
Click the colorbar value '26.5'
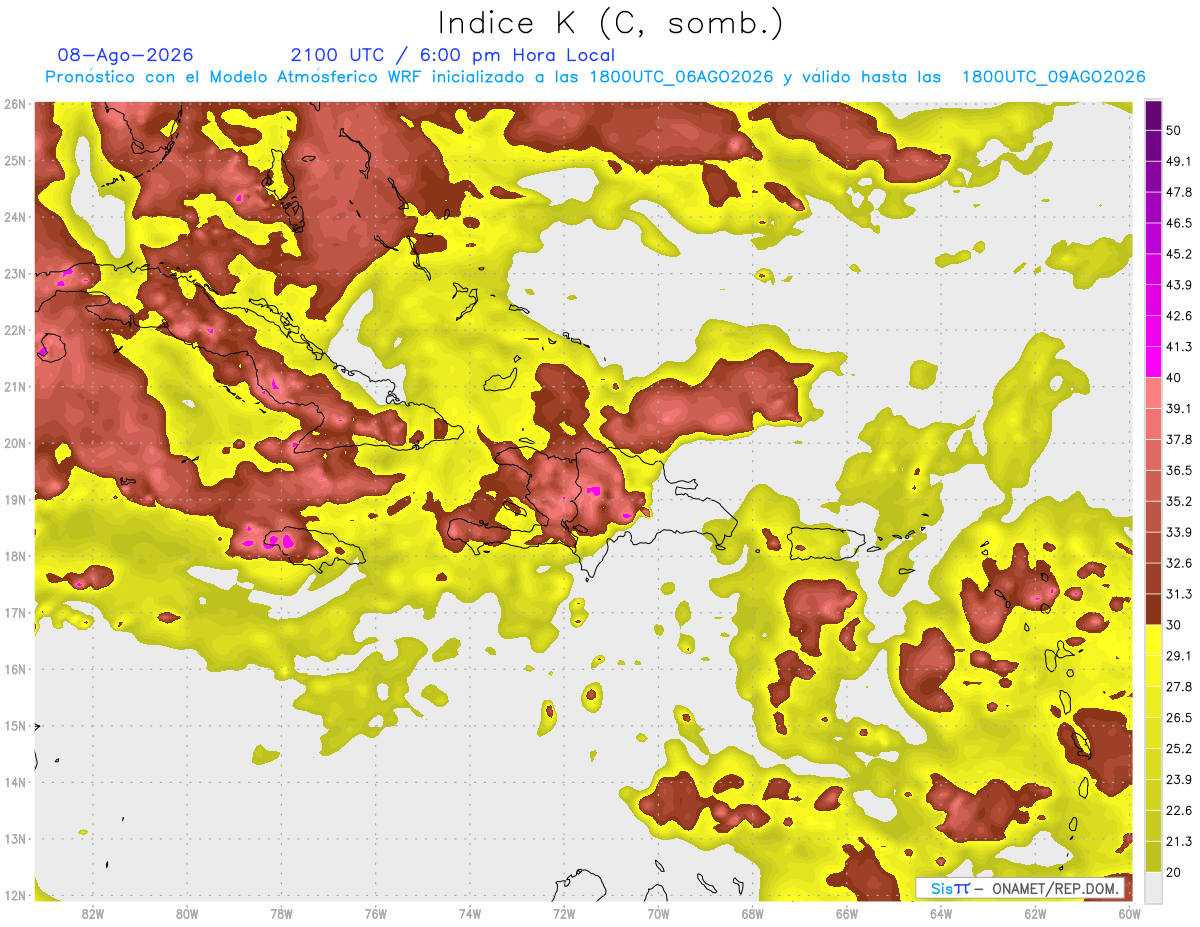1179,718
